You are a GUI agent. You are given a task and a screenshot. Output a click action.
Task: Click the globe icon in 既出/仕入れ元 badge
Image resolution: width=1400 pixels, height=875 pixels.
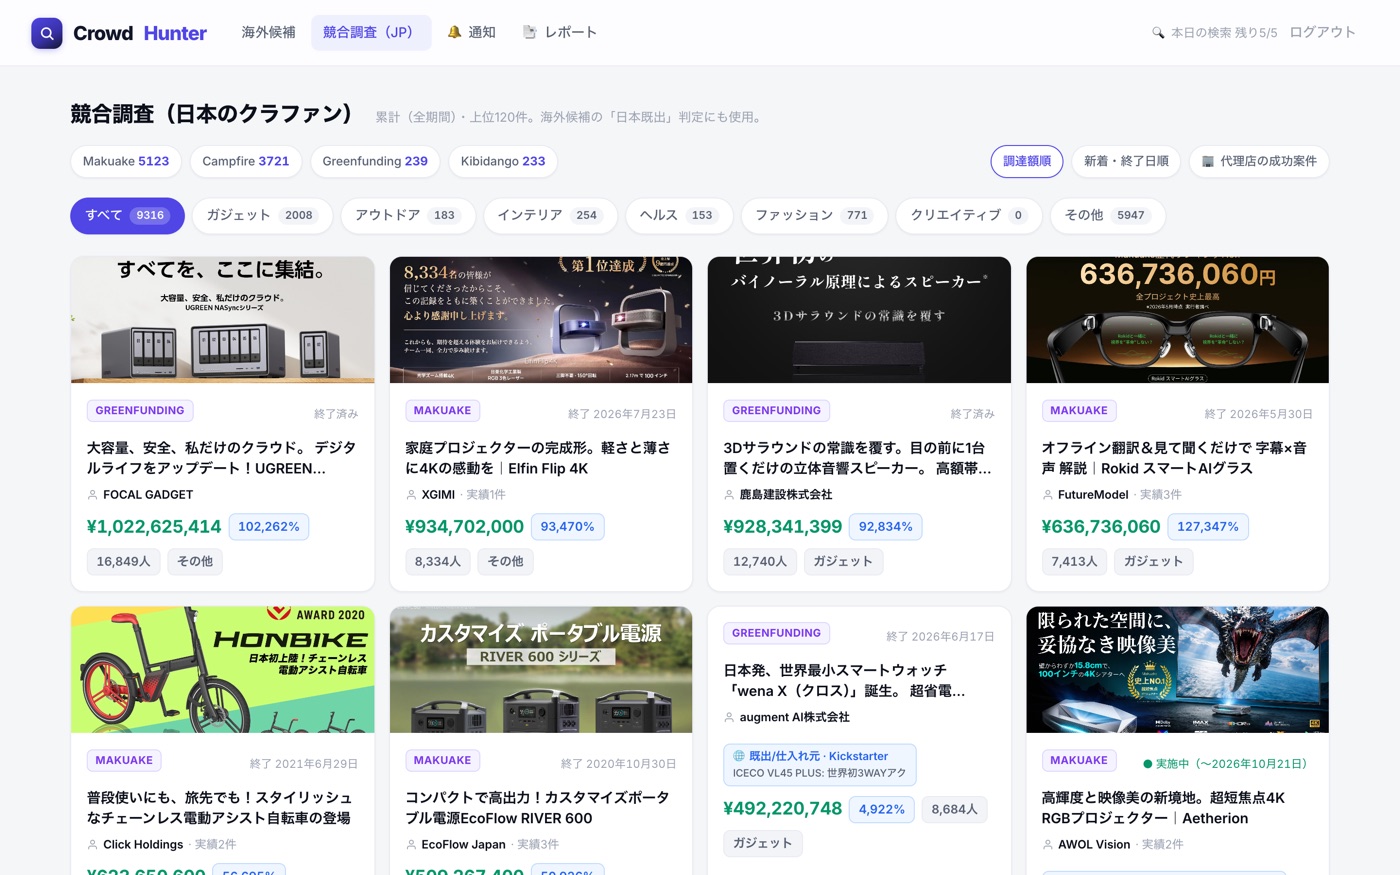[739, 756]
